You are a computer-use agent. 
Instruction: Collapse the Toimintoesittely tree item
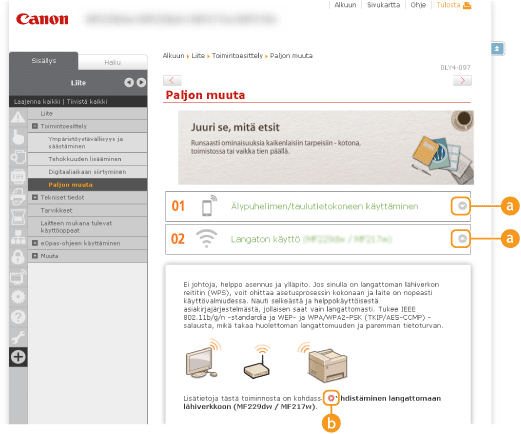coord(35,126)
